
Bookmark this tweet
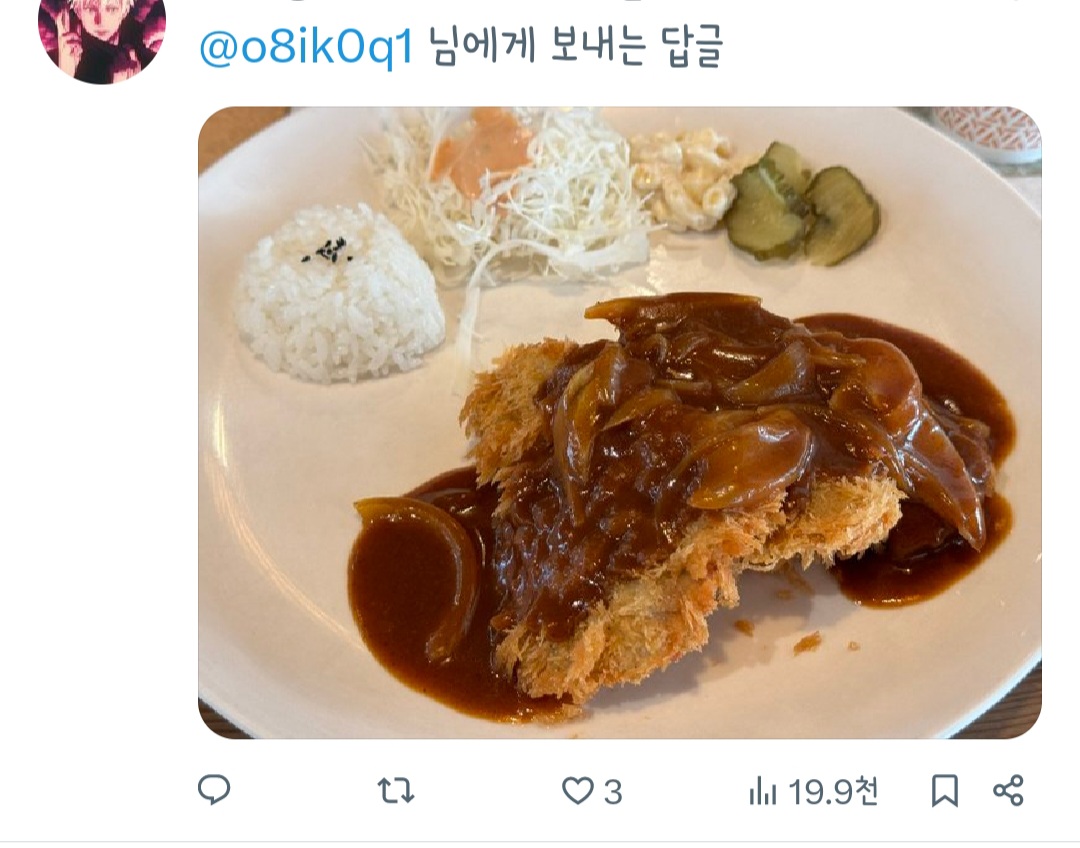pos(944,792)
